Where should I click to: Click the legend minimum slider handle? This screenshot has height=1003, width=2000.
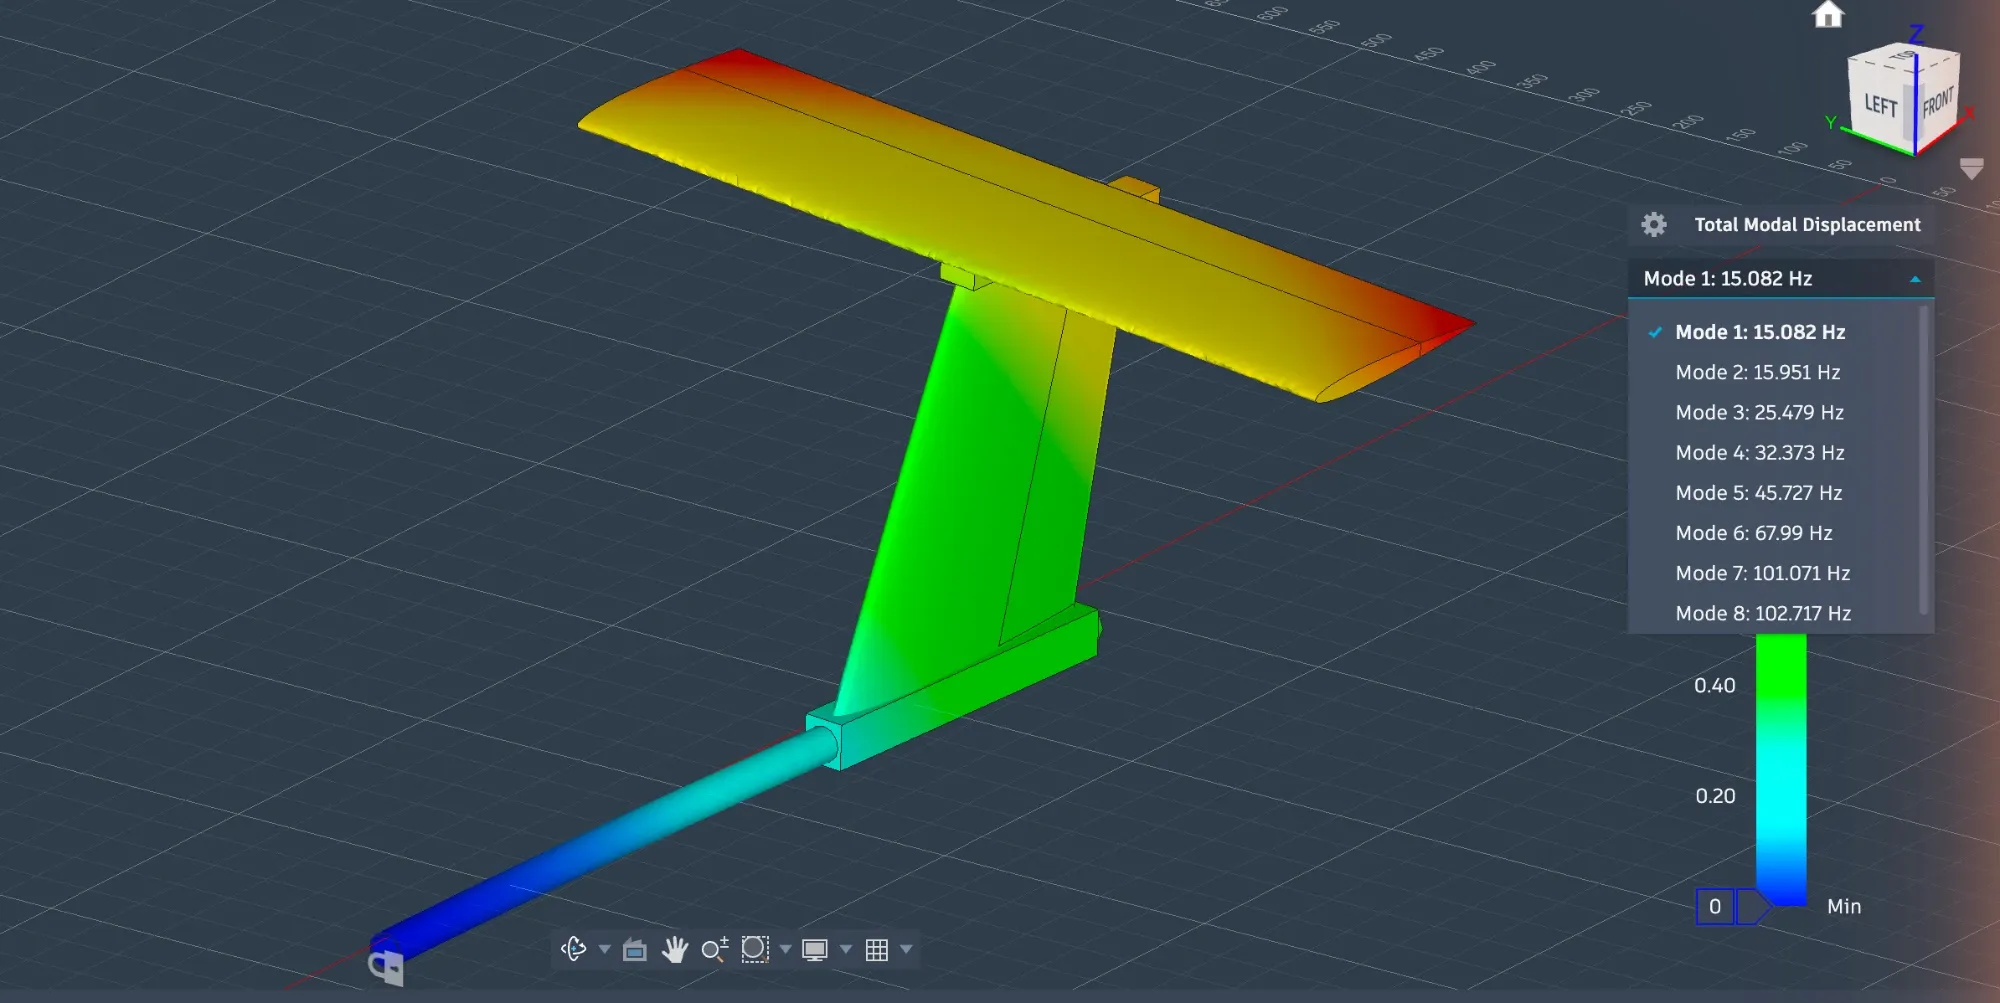[x=1754, y=907]
